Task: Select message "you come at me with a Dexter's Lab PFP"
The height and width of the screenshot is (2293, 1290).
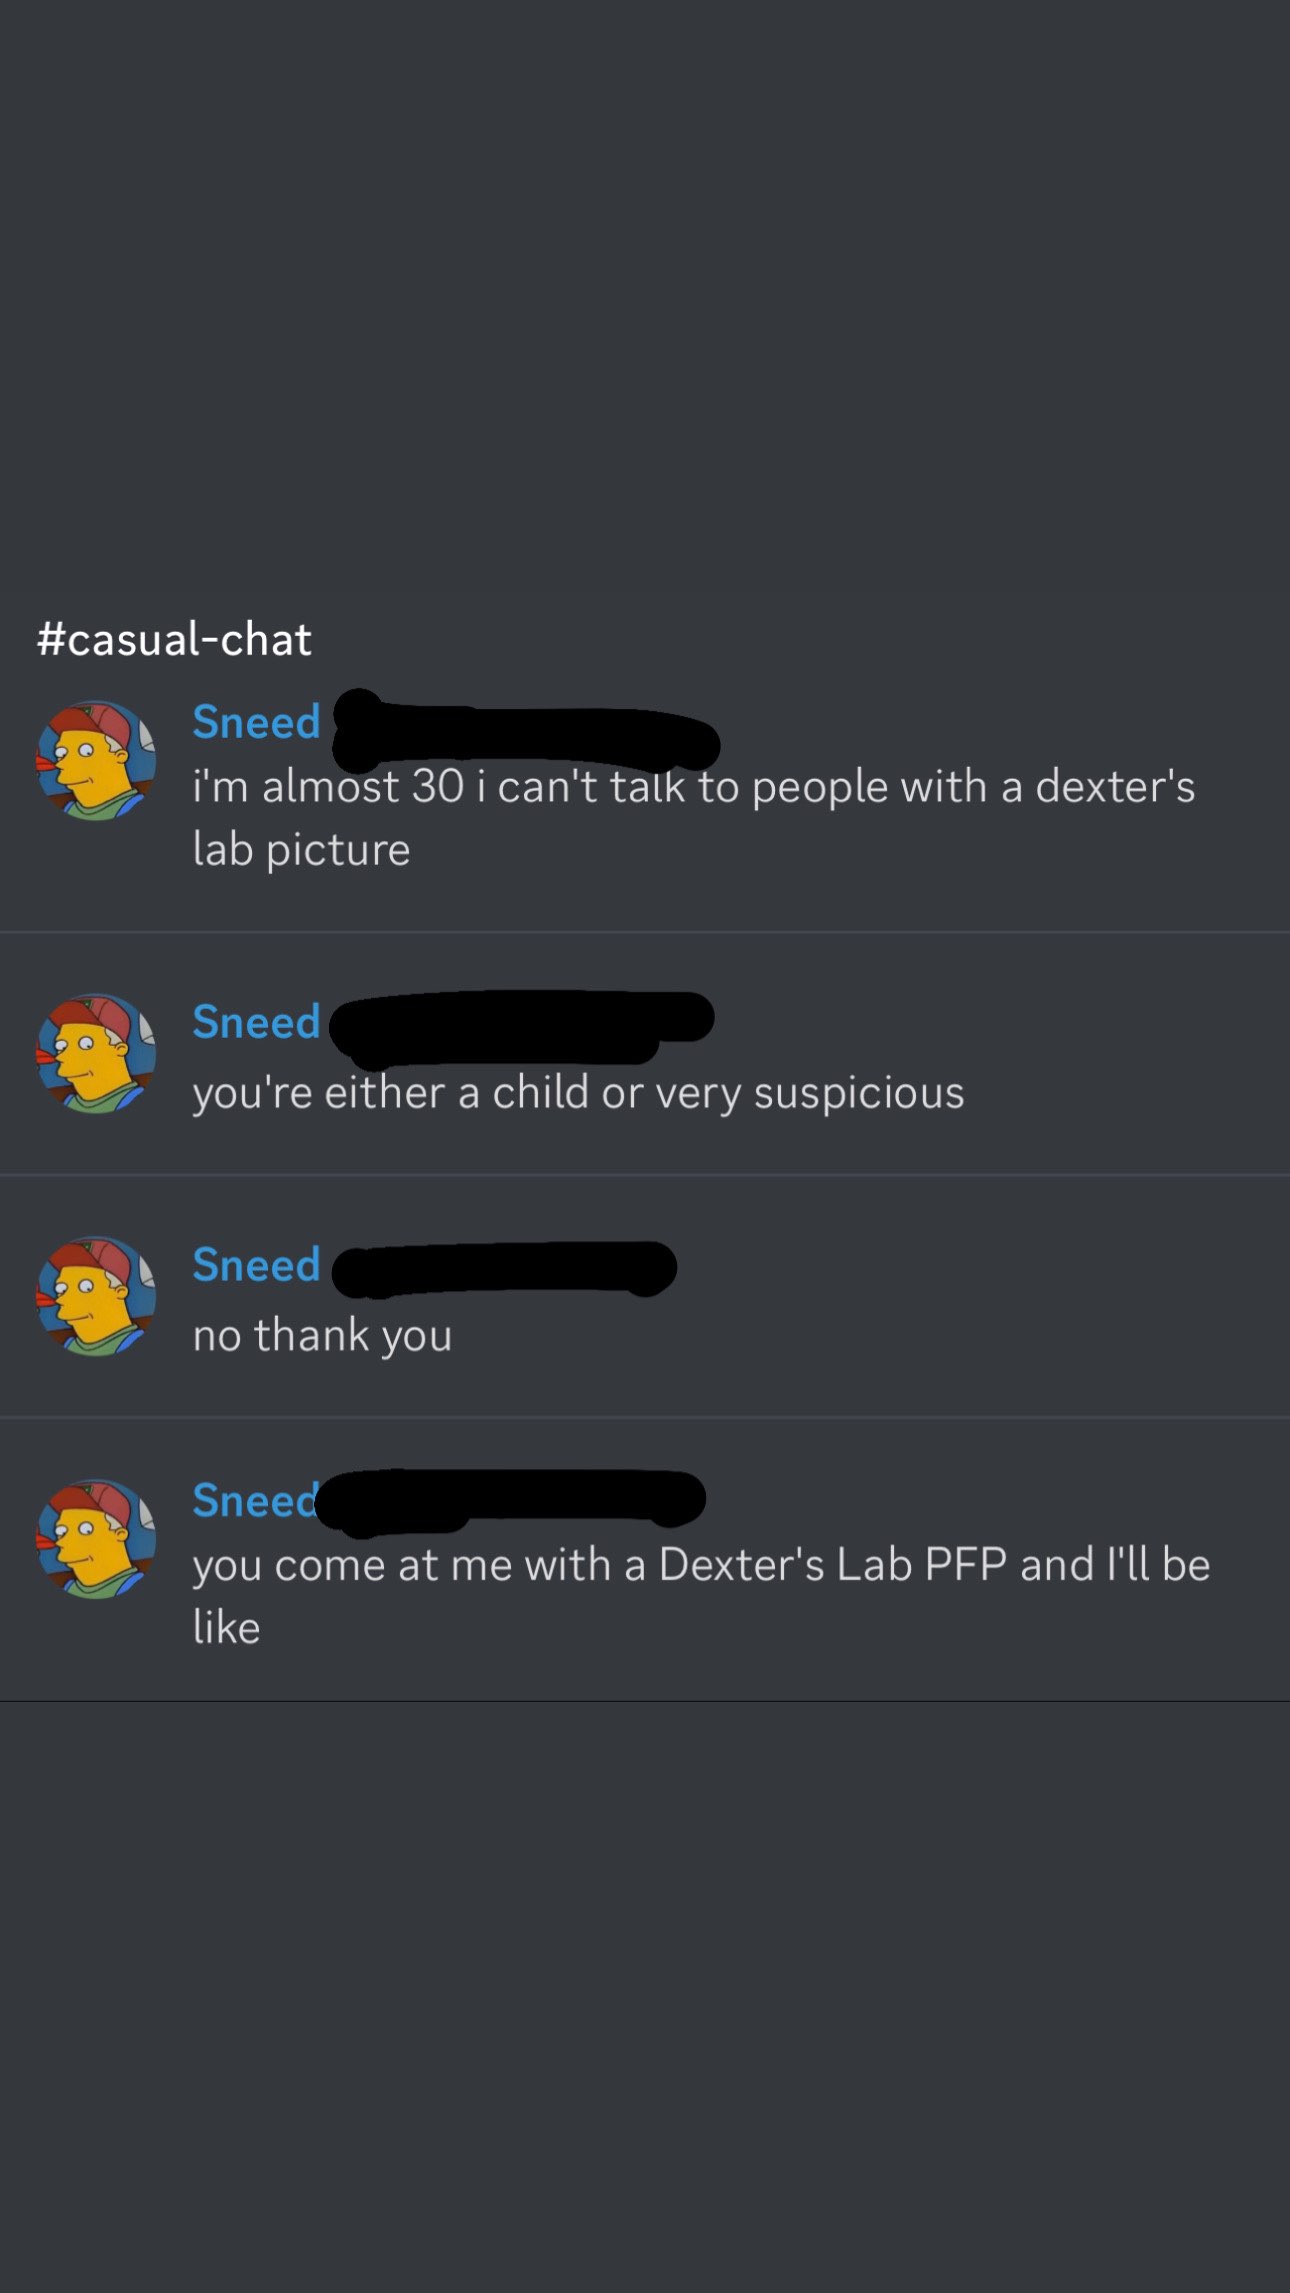Action: 701,1595
